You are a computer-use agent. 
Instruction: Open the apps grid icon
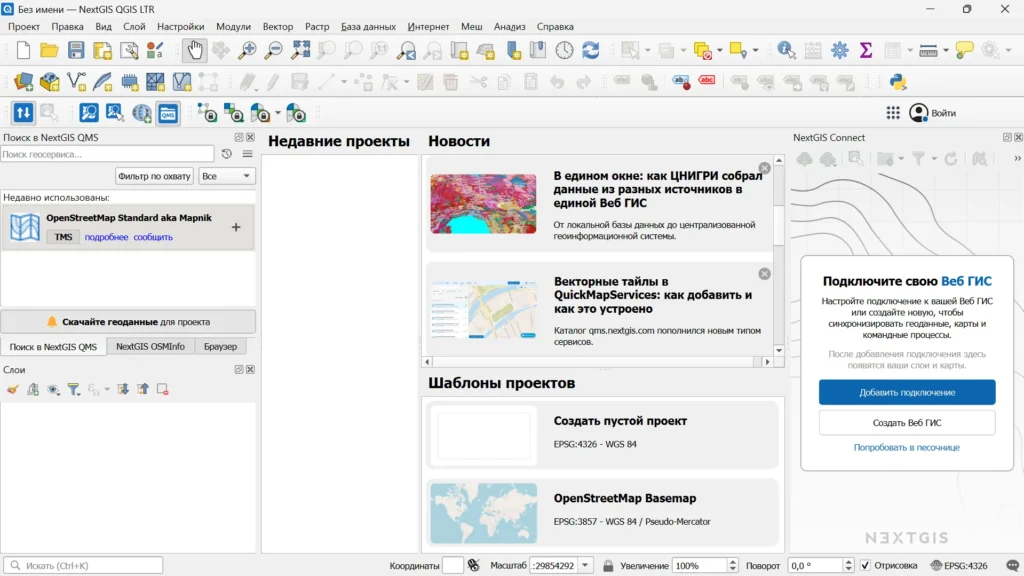pos(893,113)
